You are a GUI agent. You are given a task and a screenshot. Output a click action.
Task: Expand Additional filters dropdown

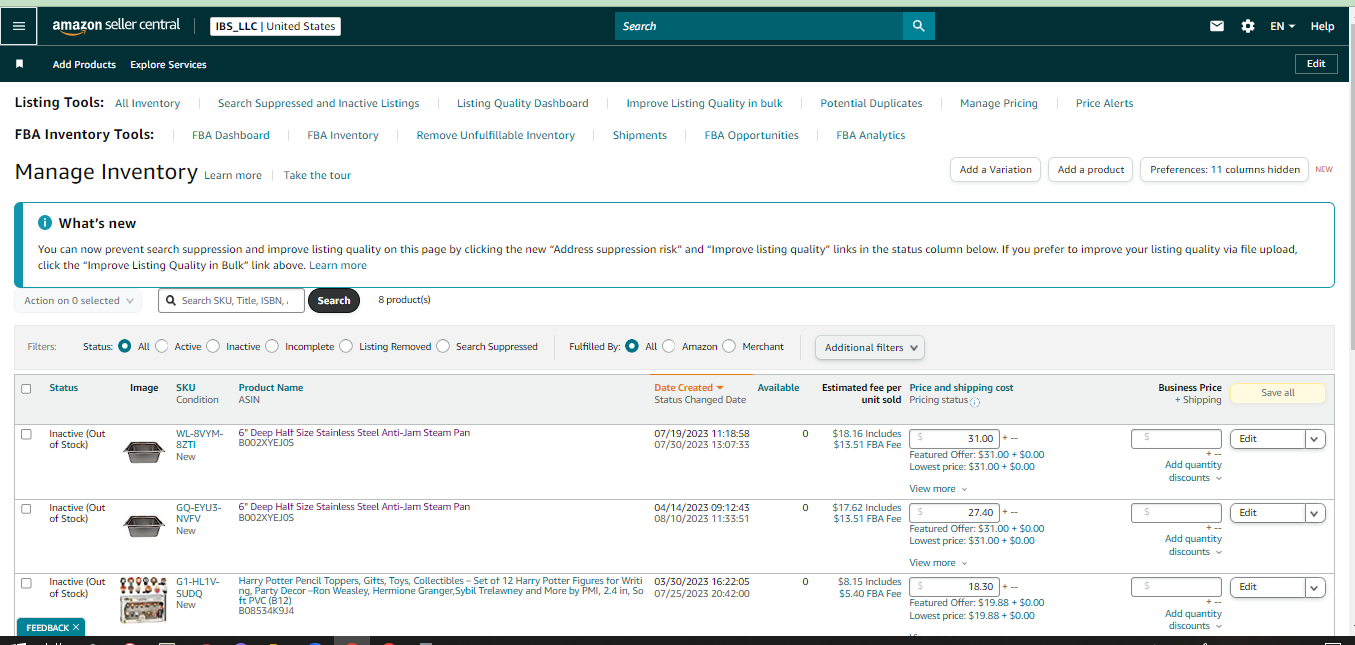tap(870, 347)
